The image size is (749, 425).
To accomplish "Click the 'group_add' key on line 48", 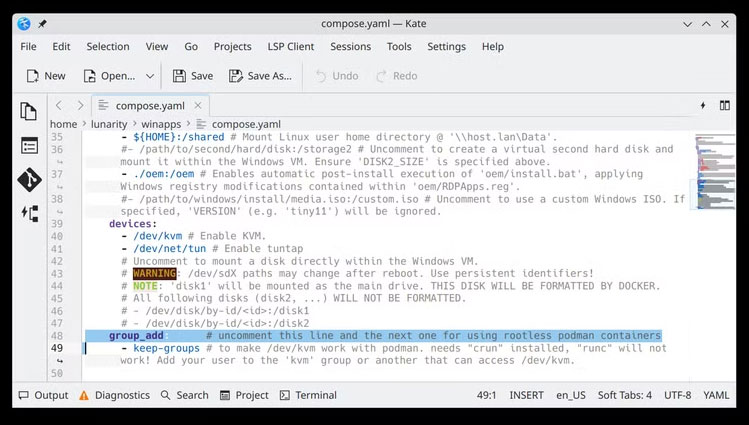I will (x=136, y=336).
